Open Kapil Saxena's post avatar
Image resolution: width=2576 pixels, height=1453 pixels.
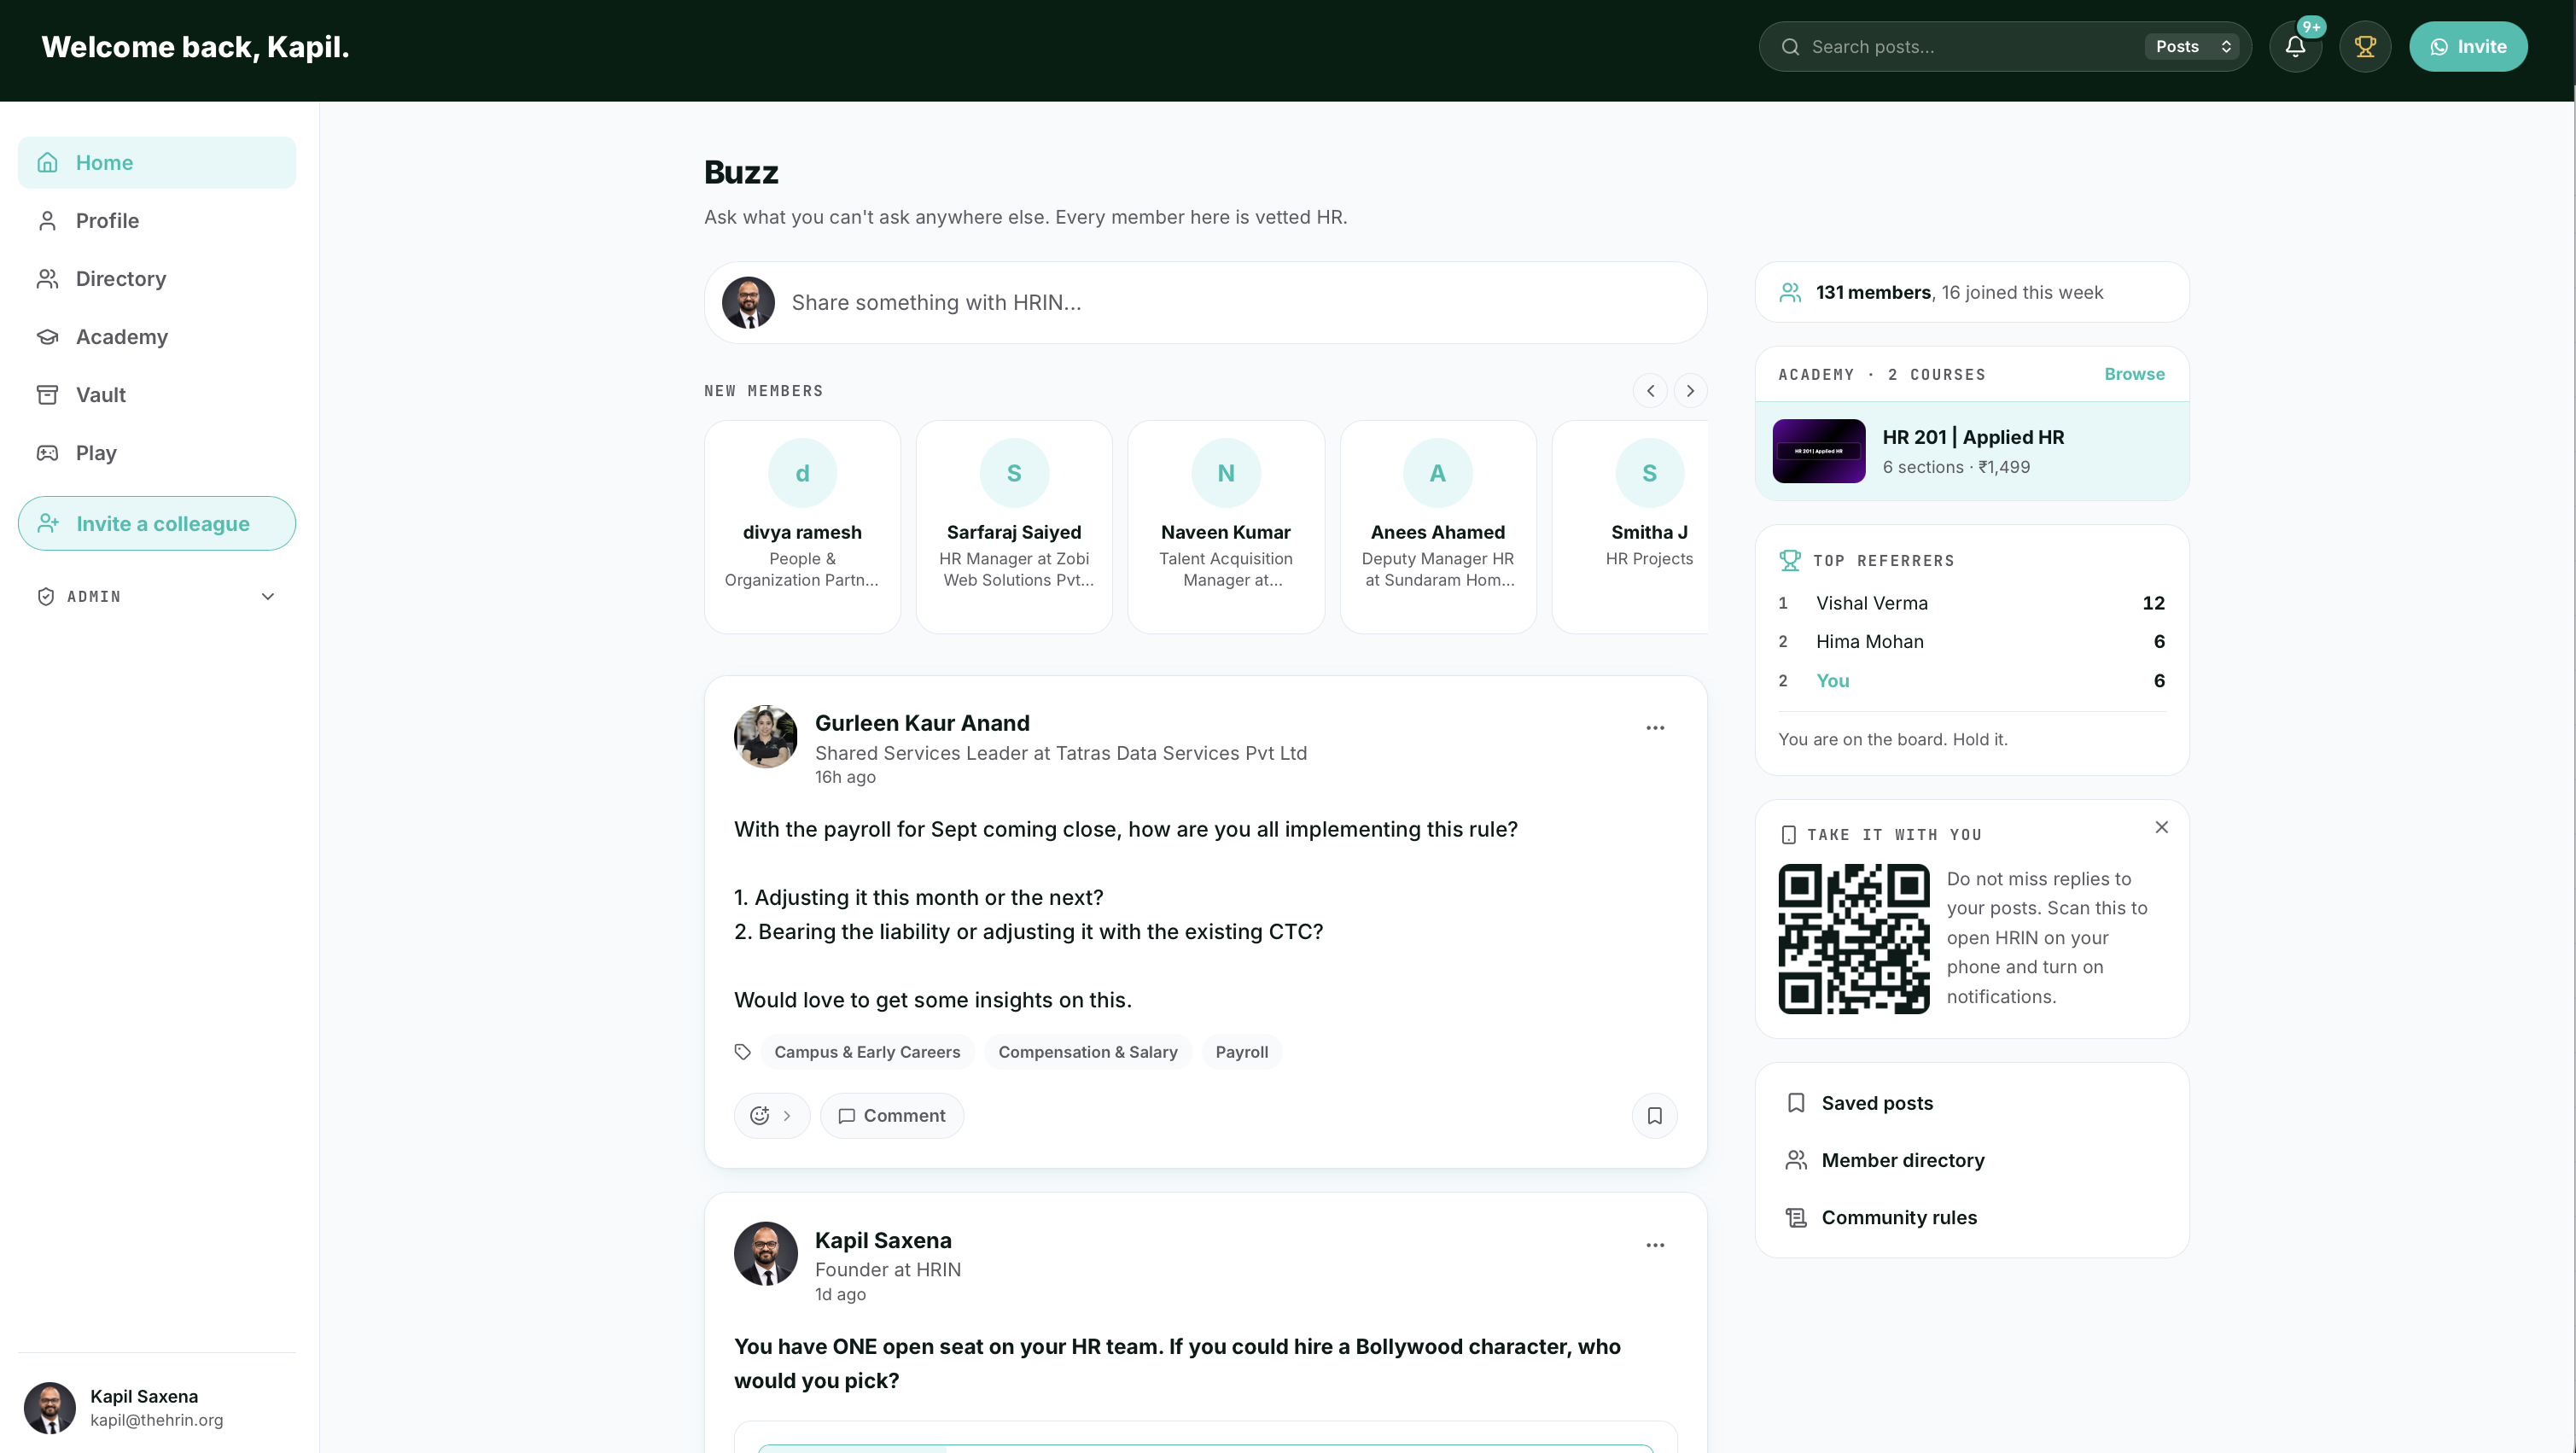(766, 1254)
